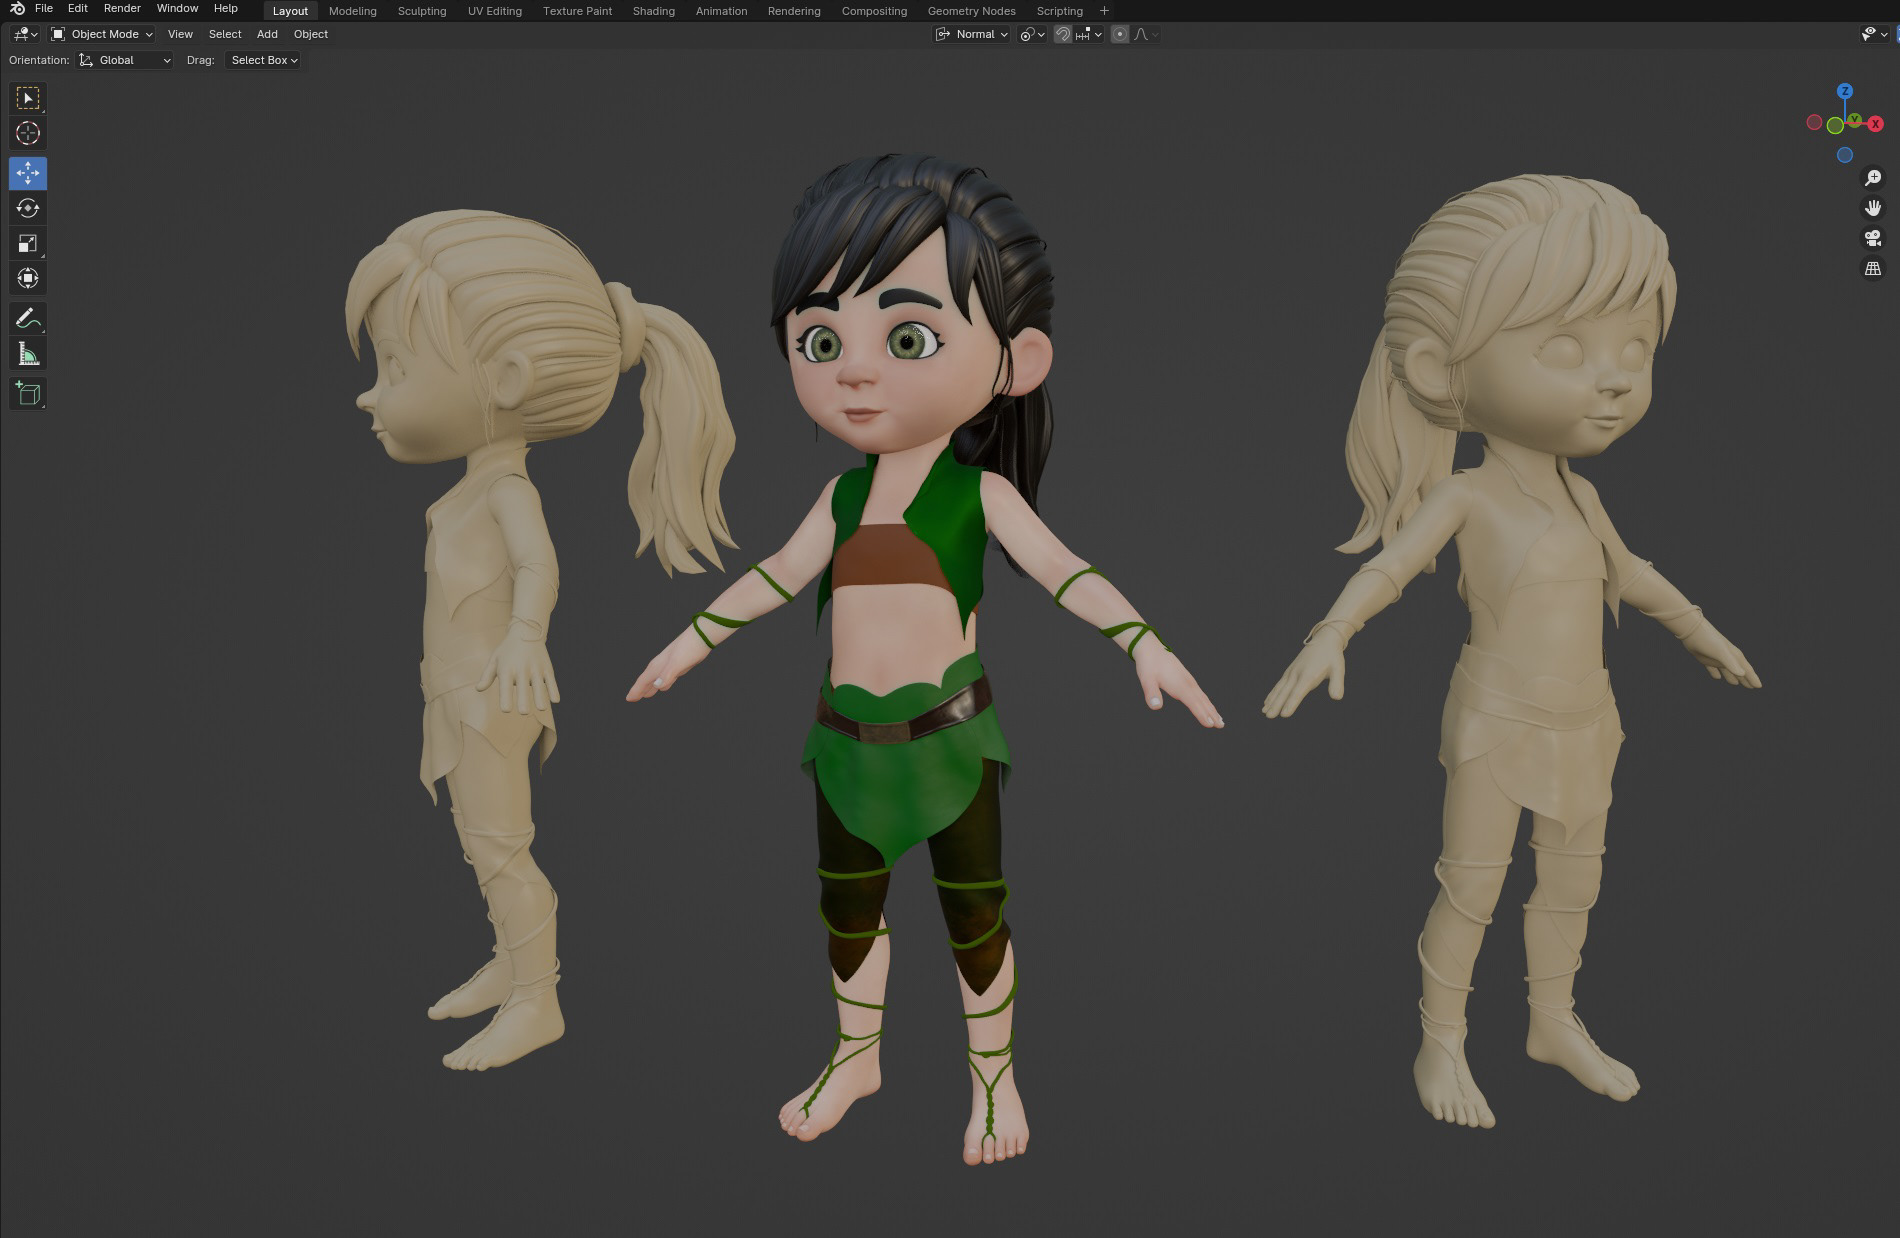Viewport: 1900px width, 1238px height.
Task: Open the File menu
Action: coord(44,8)
